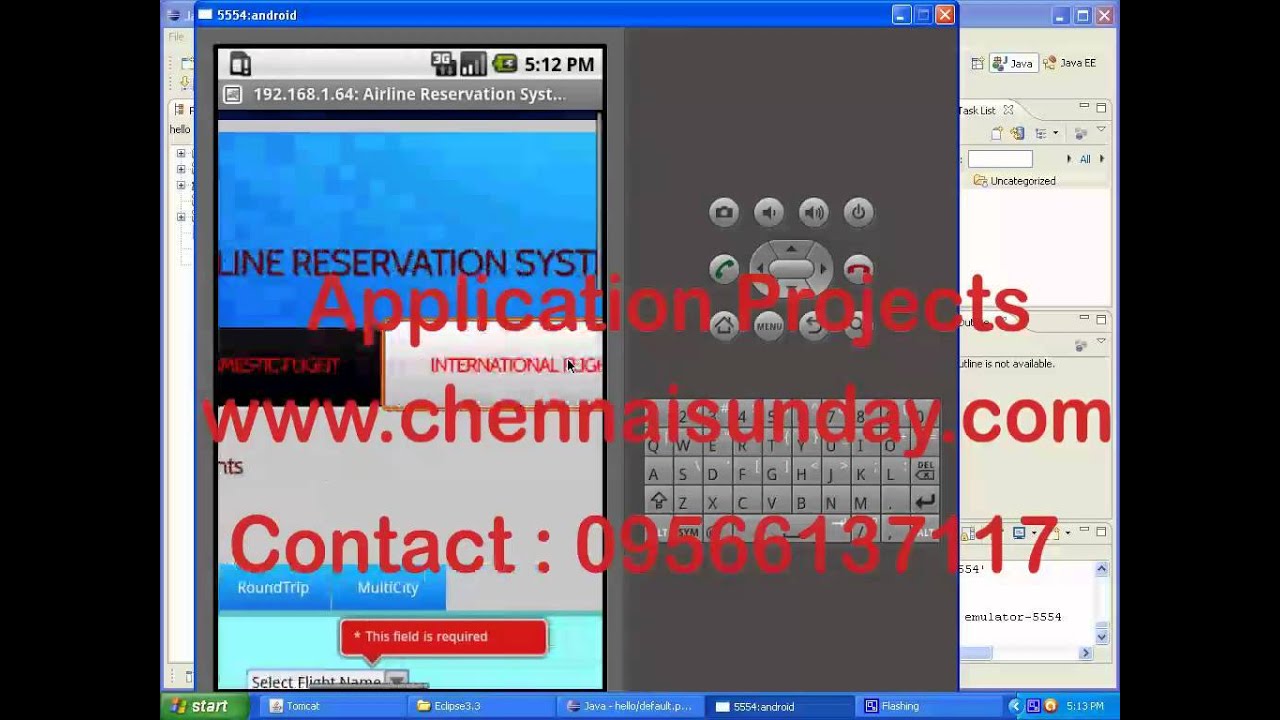This screenshot has width=1280, height=720.
Task: Select the Task List tab
Action: 979,110
